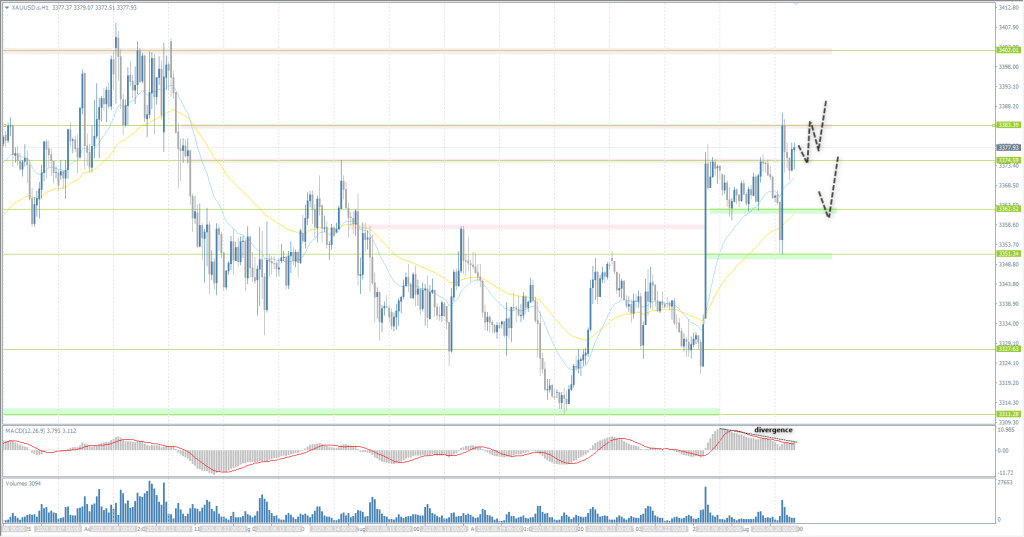The image size is (1024, 537).
Task: Click the chart shift marker at top edge
Action: 796,3
